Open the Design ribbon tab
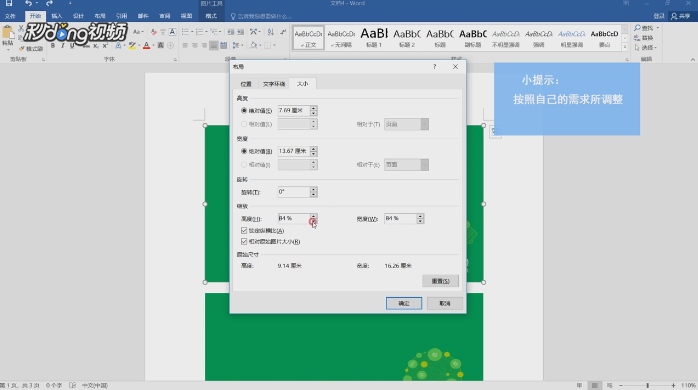Screen dimensions: 698x390 click(78, 16)
